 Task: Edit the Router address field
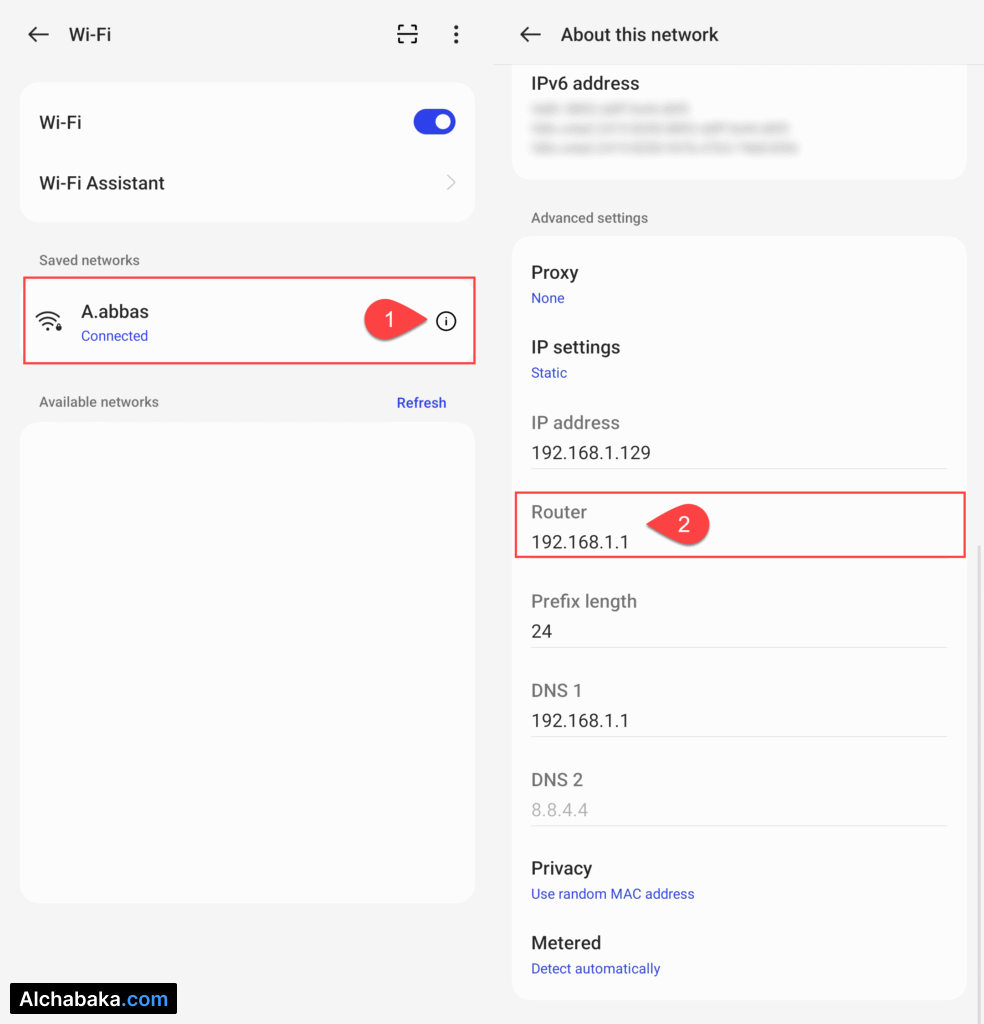[x=580, y=542]
